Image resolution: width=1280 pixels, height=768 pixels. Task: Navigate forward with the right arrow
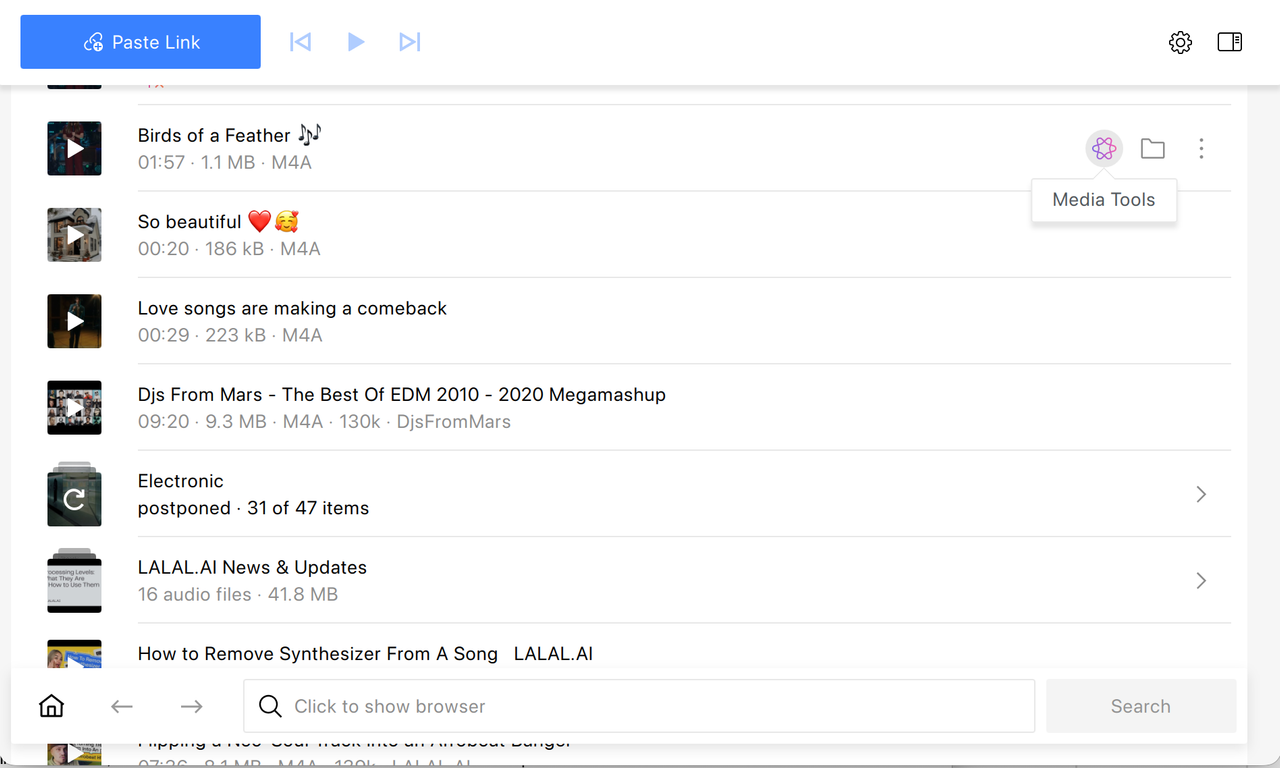[192, 706]
